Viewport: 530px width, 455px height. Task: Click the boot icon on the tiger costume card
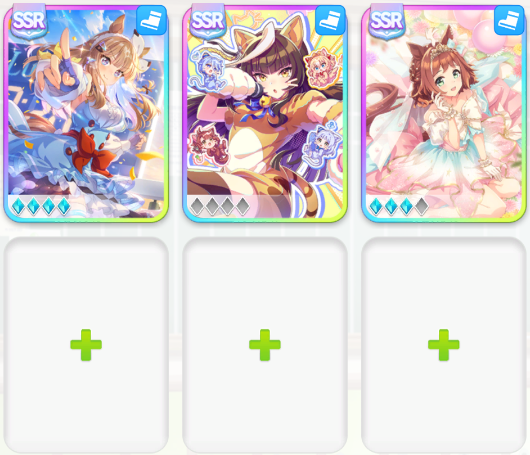pos(330,20)
